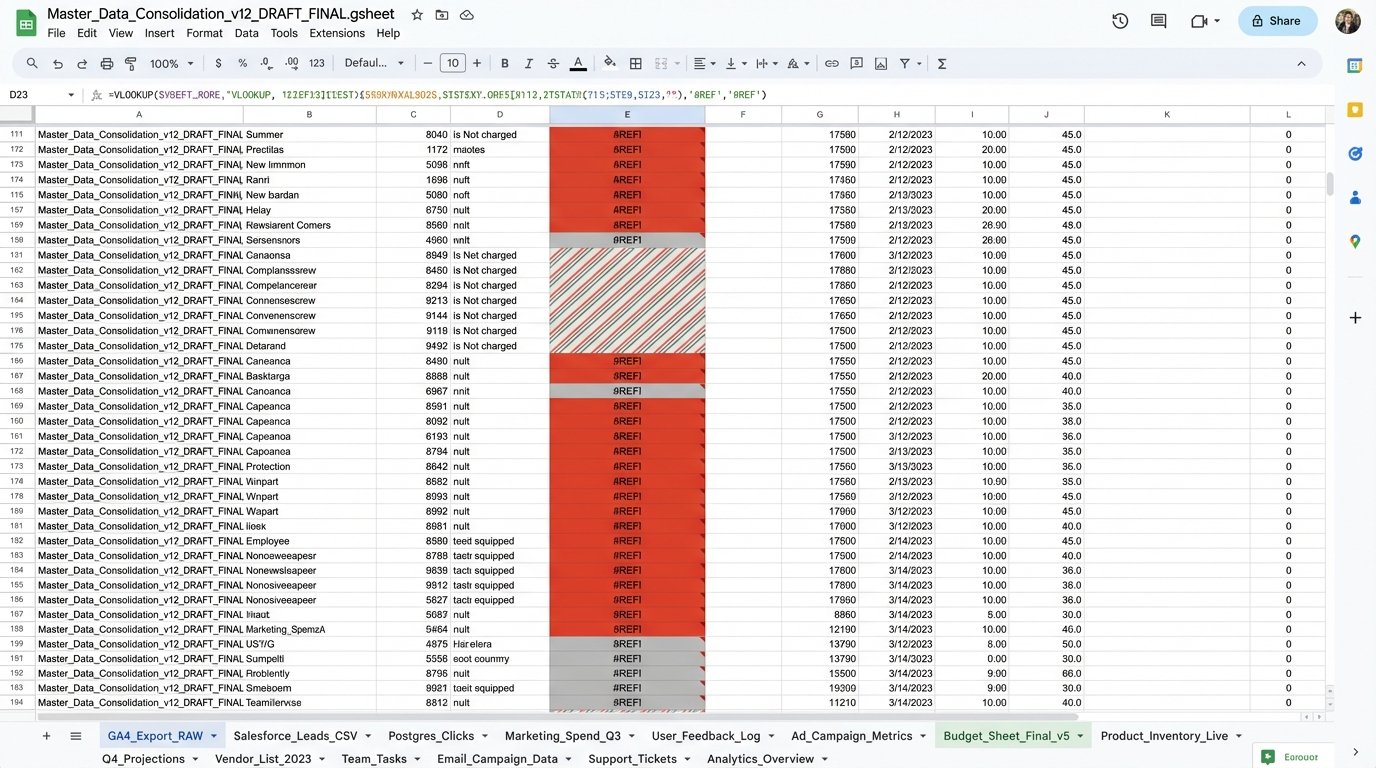Viewport: 1376px width, 768px height.
Task: Toggle italic formatting
Action: pyautogui.click(x=528, y=63)
